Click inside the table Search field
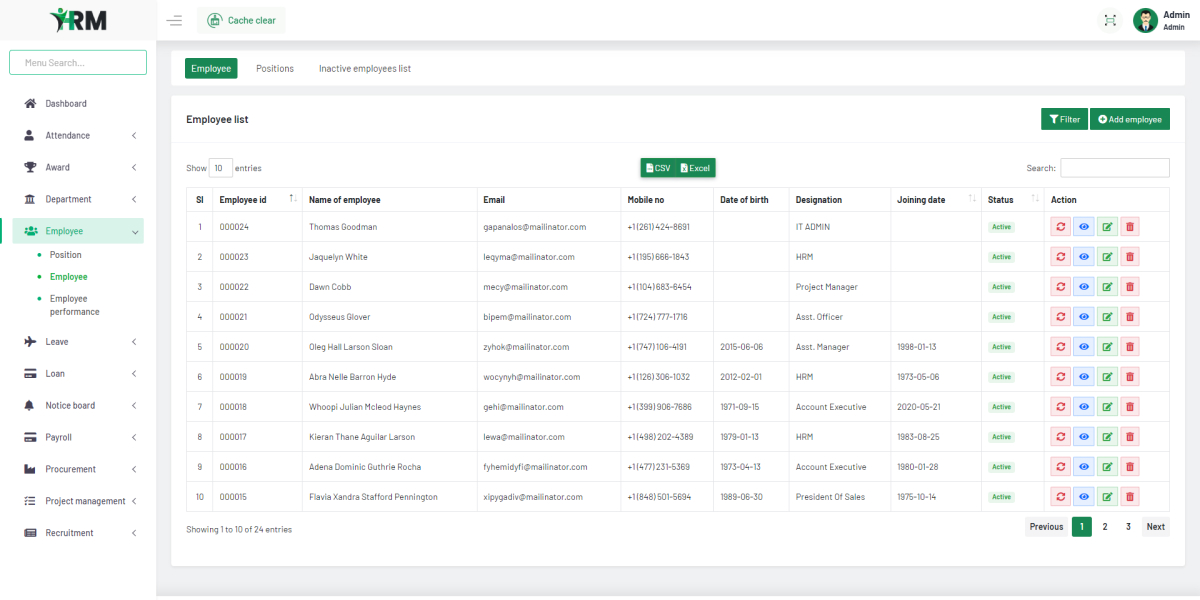 (x=1115, y=167)
